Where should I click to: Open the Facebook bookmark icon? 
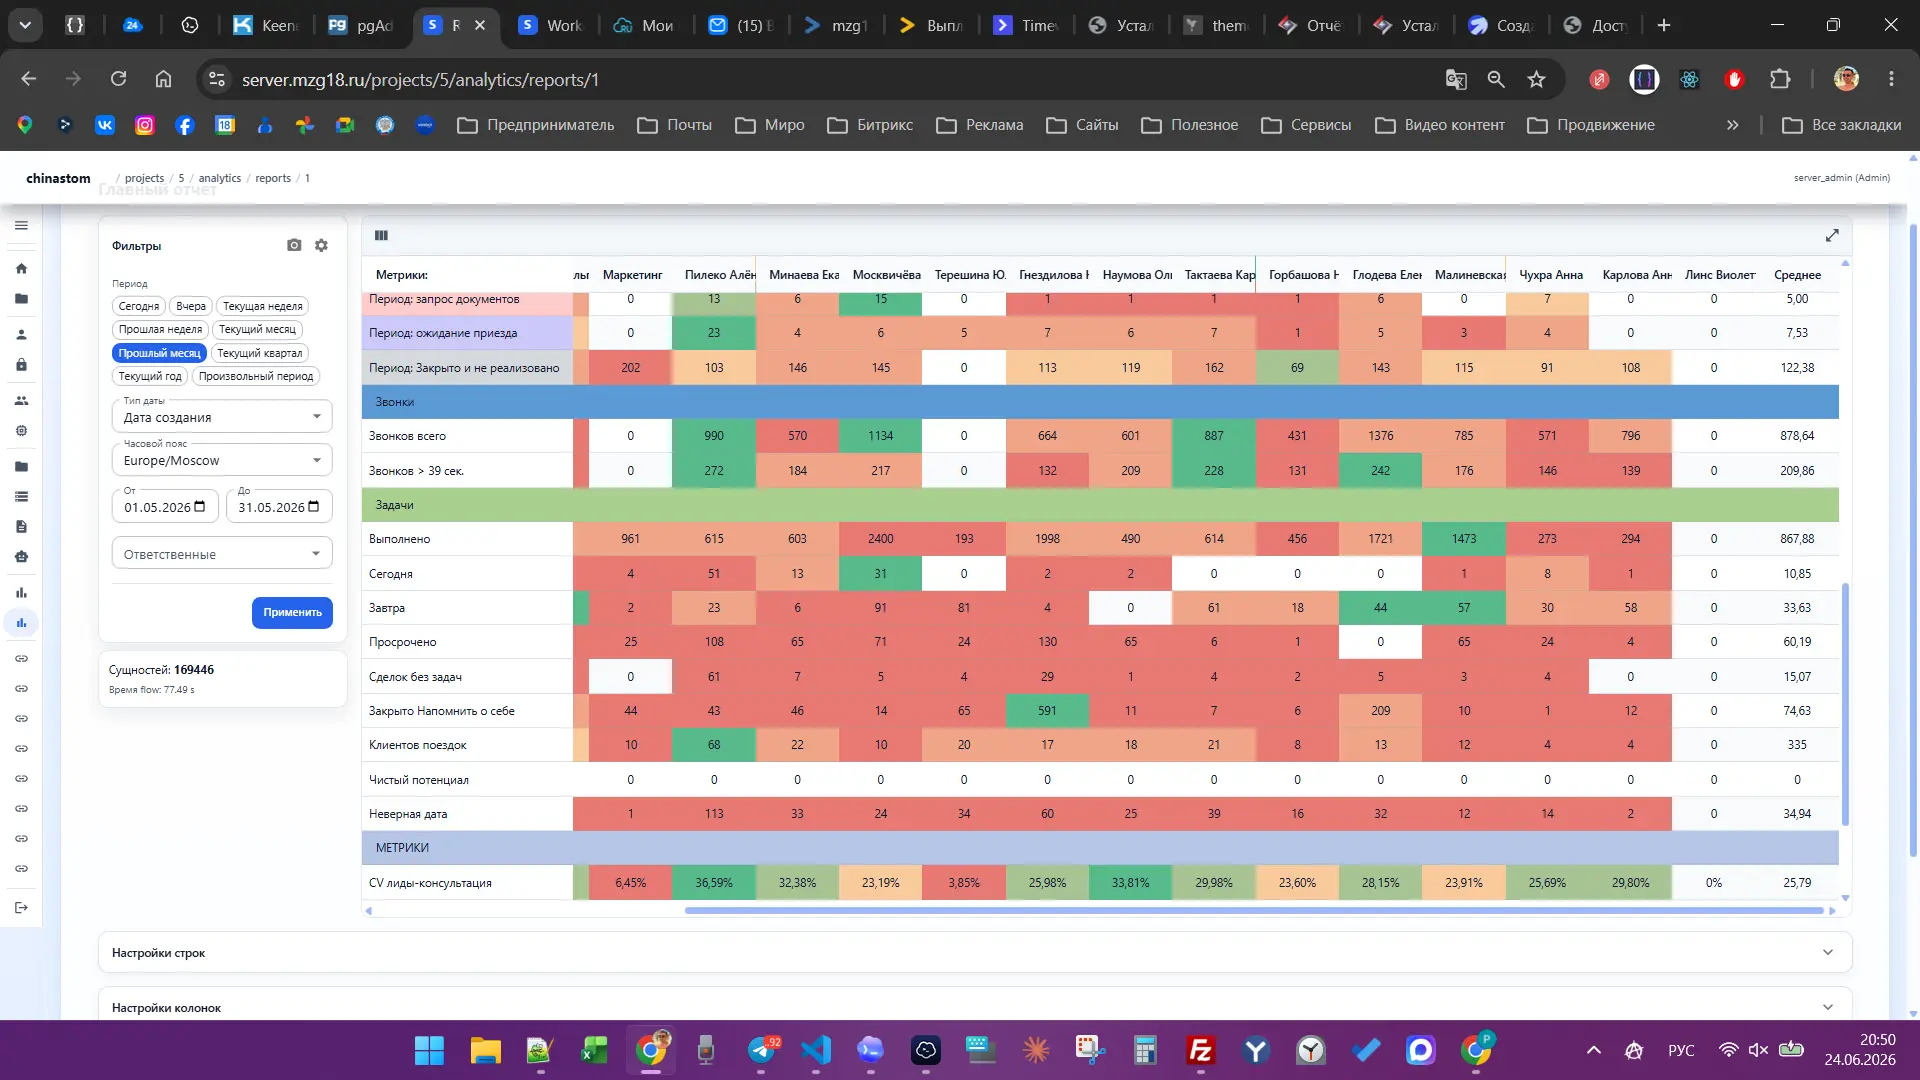pyautogui.click(x=185, y=125)
